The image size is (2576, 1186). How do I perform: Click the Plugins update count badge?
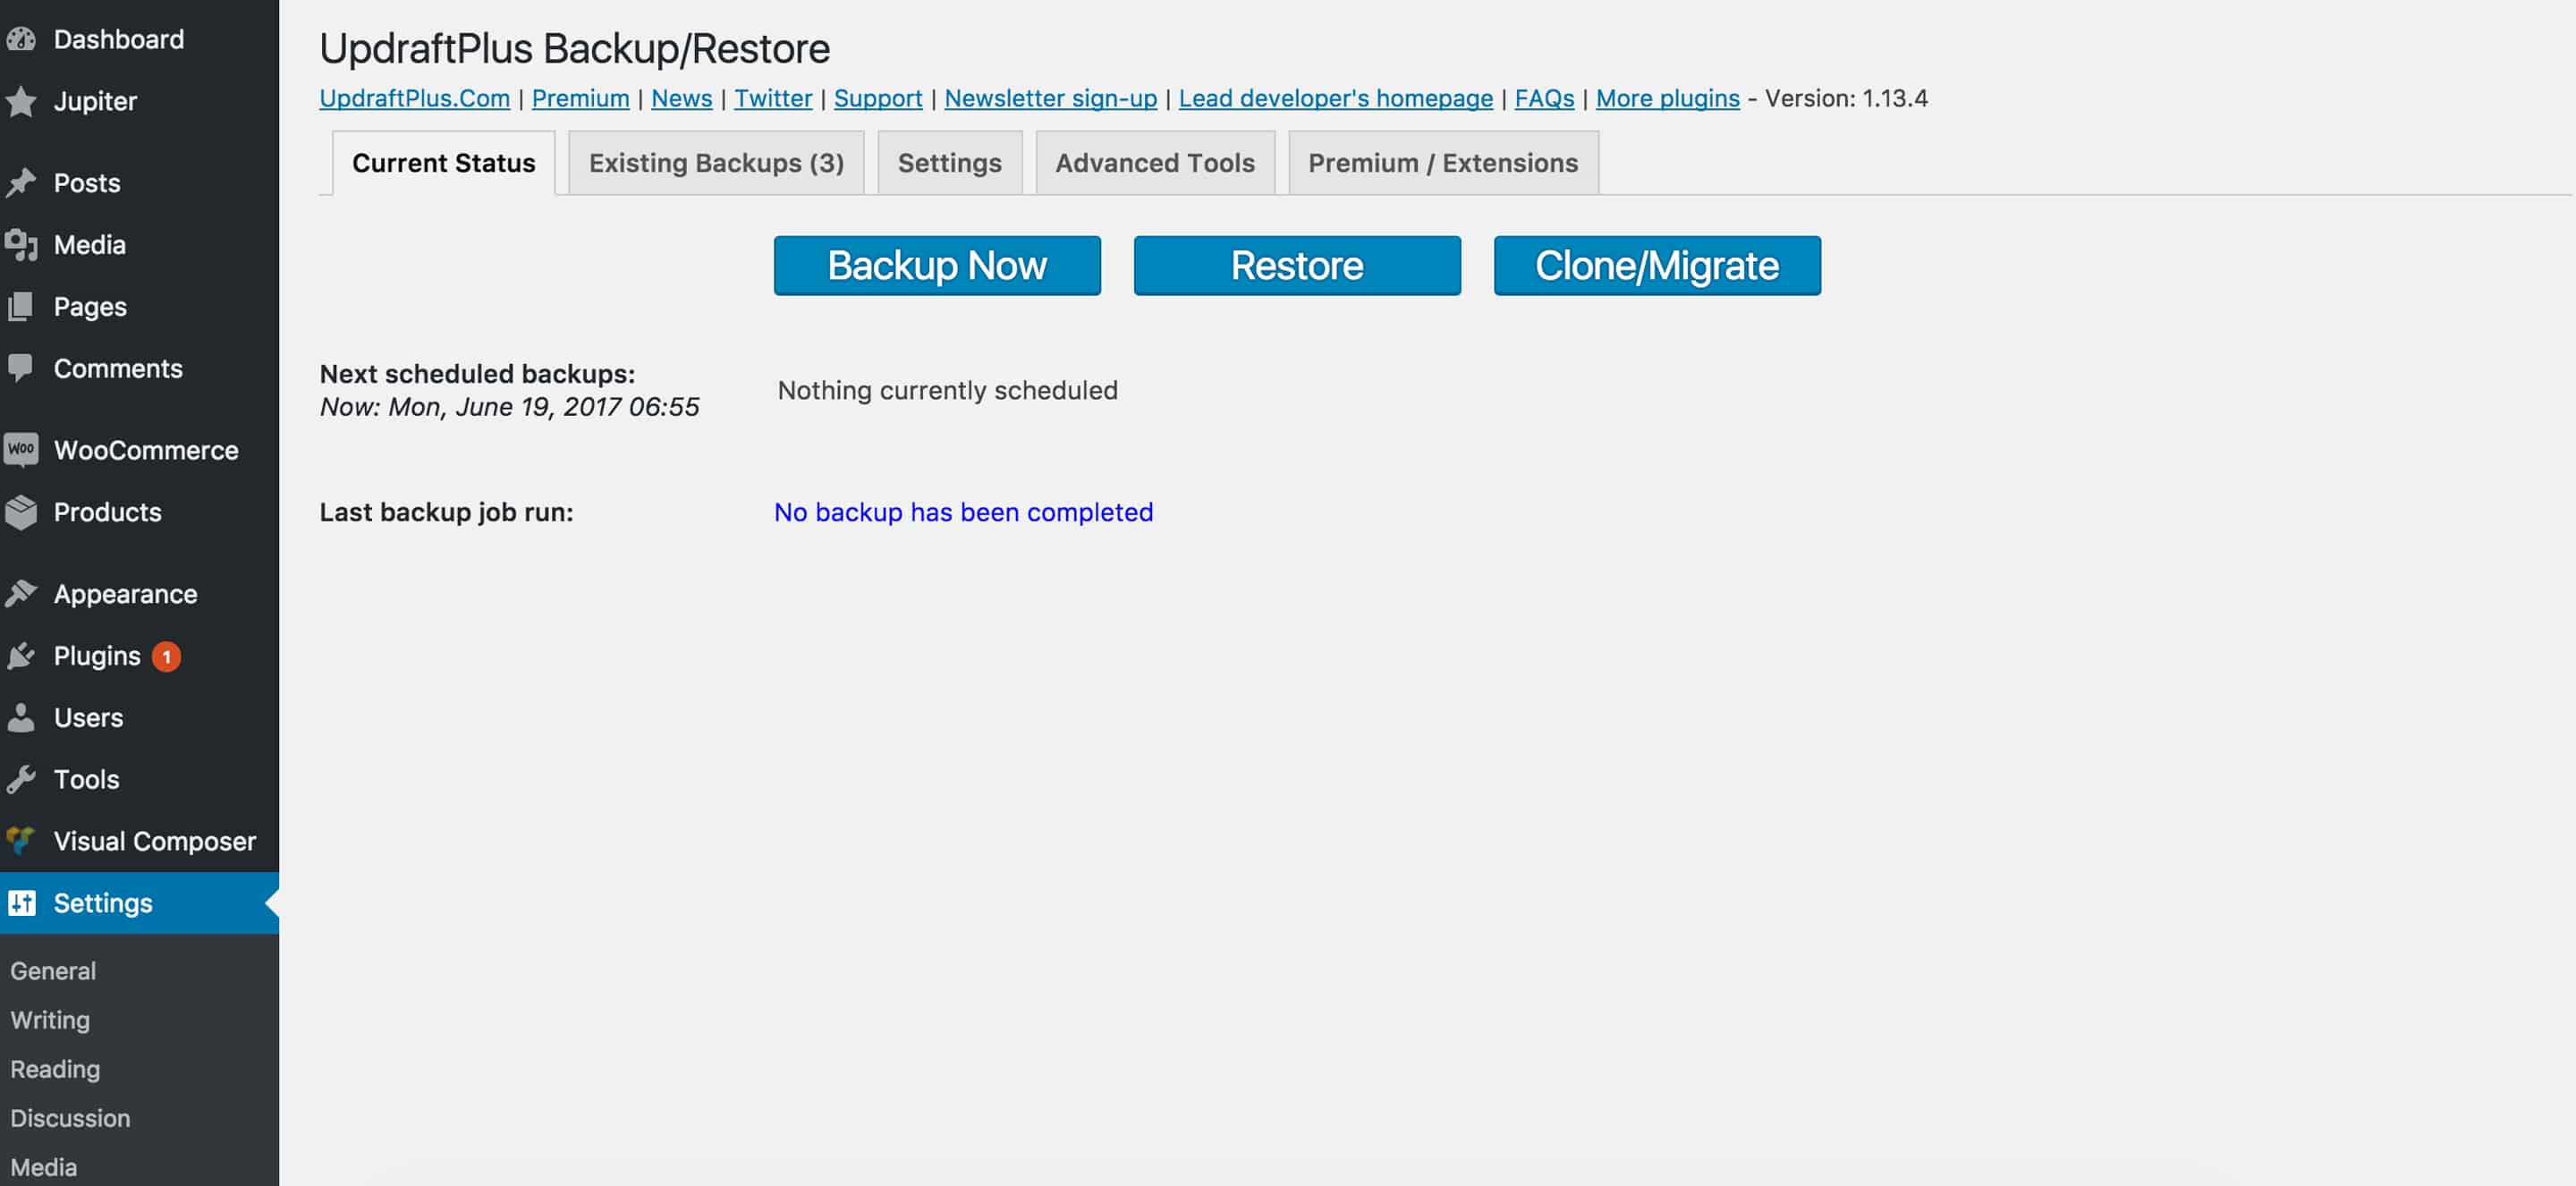166,657
